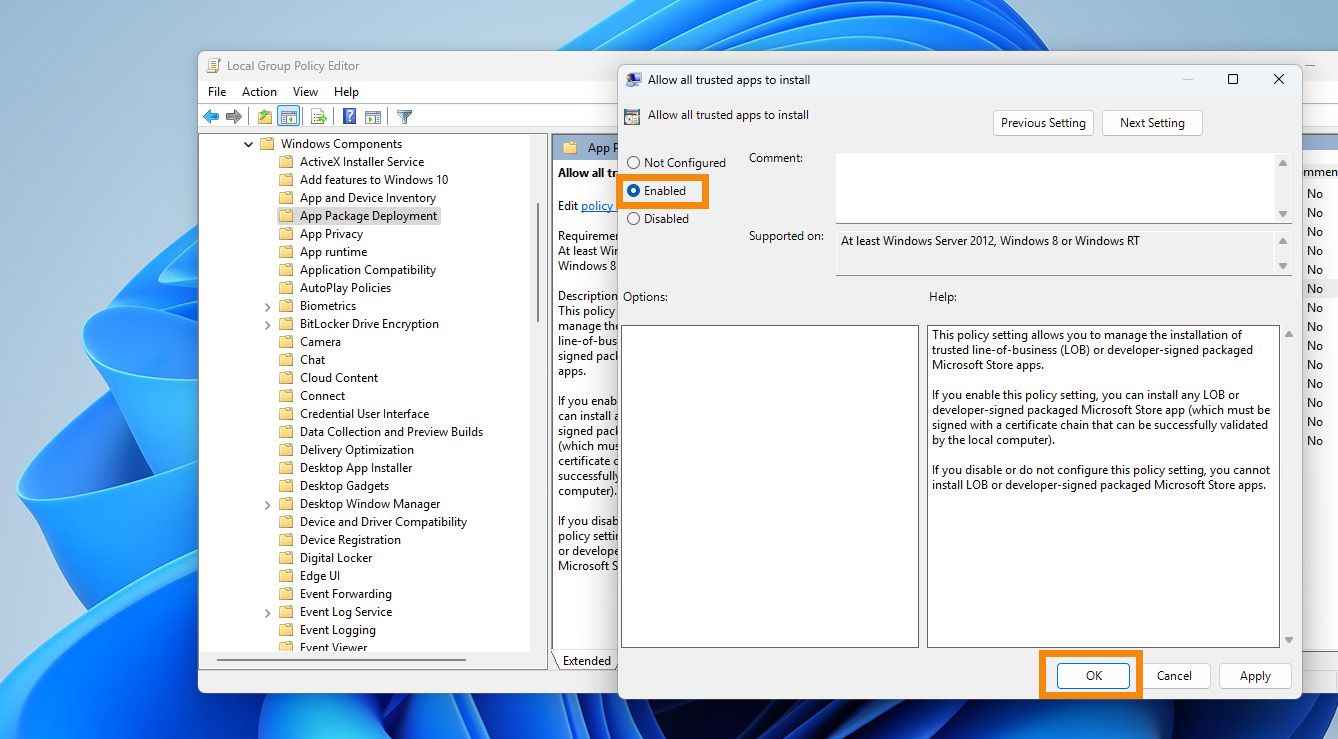Screen dimensions: 1338x739
Task: Select App Package Deployment in the tree
Action: [x=368, y=216]
